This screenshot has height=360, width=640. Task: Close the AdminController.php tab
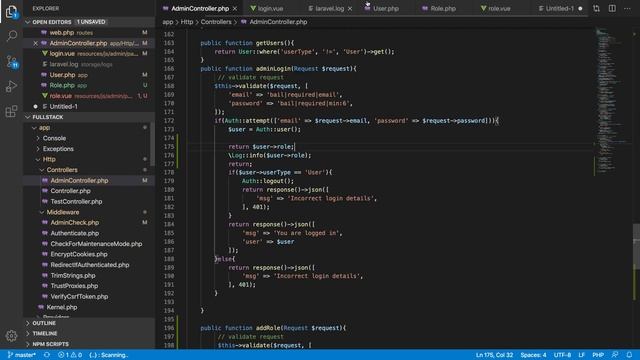(x=235, y=9)
